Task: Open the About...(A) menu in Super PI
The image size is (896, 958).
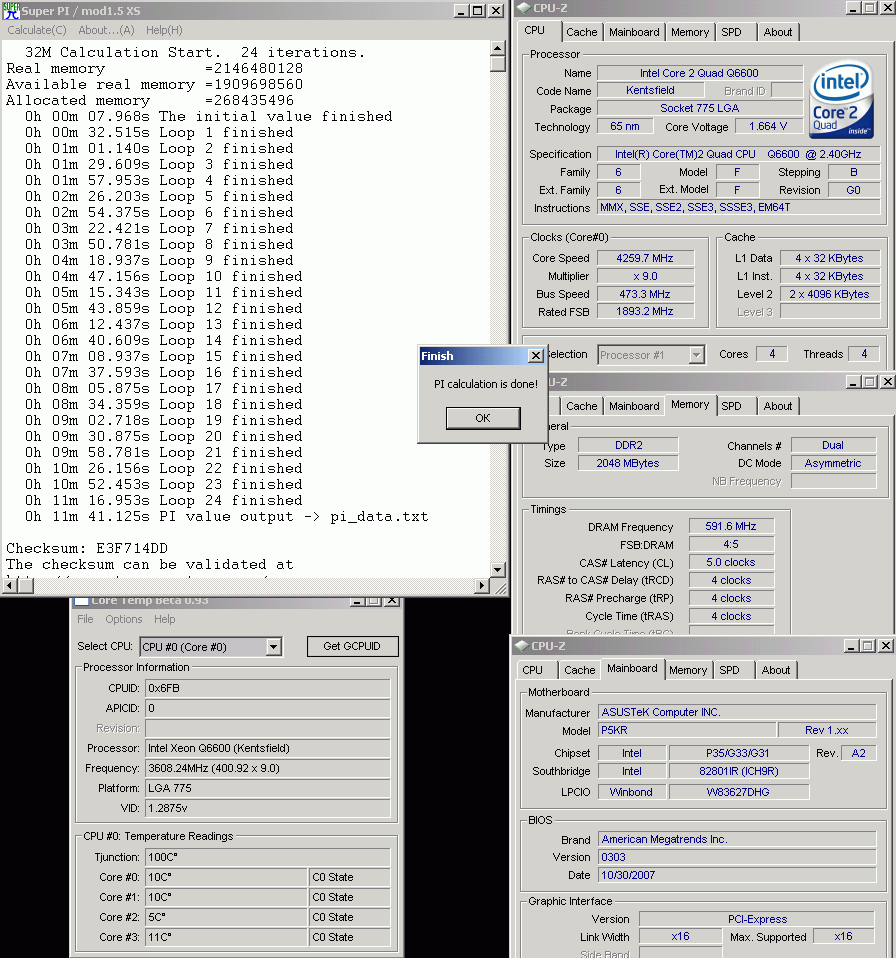Action: point(106,30)
